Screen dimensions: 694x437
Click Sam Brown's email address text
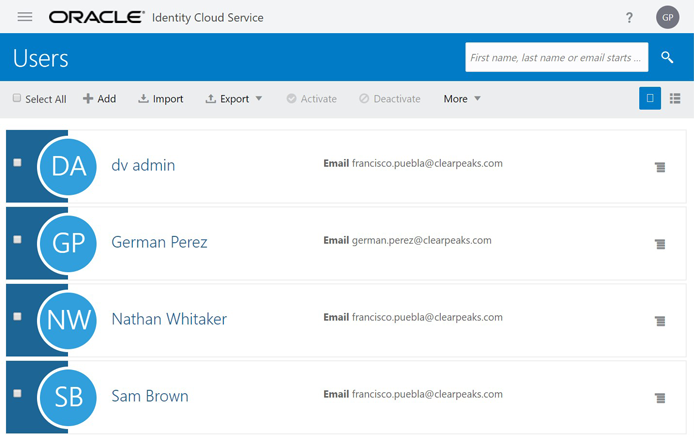click(x=427, y=394)
